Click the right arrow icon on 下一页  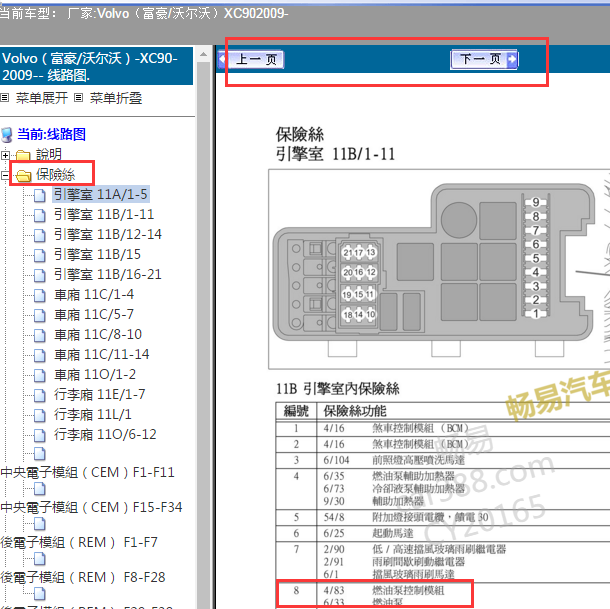513,60
